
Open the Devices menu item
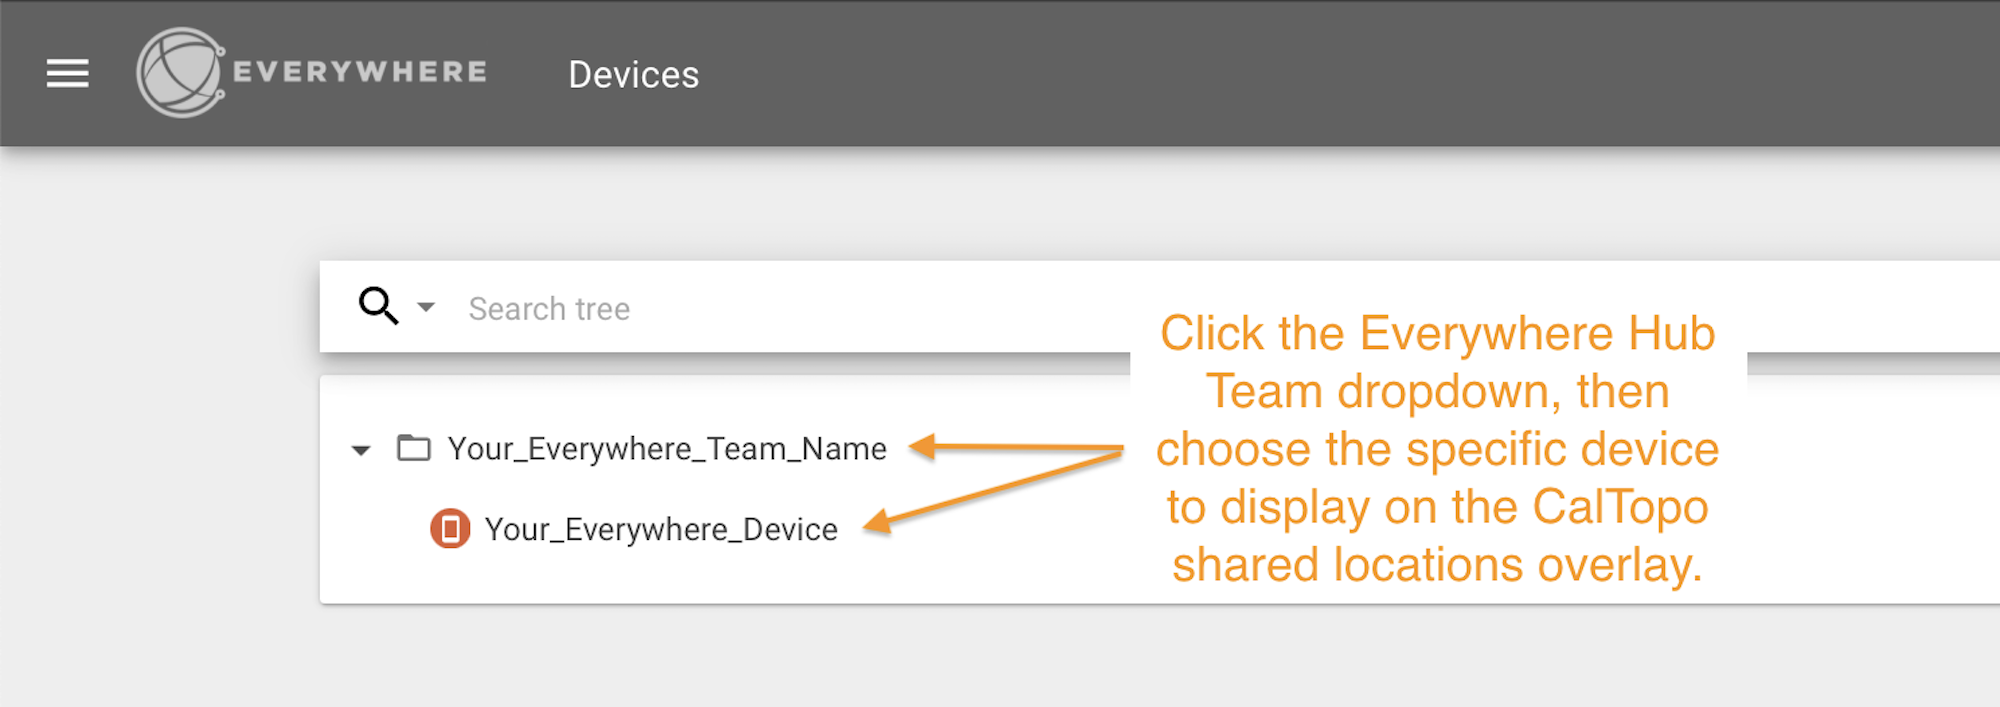(634, 74)
